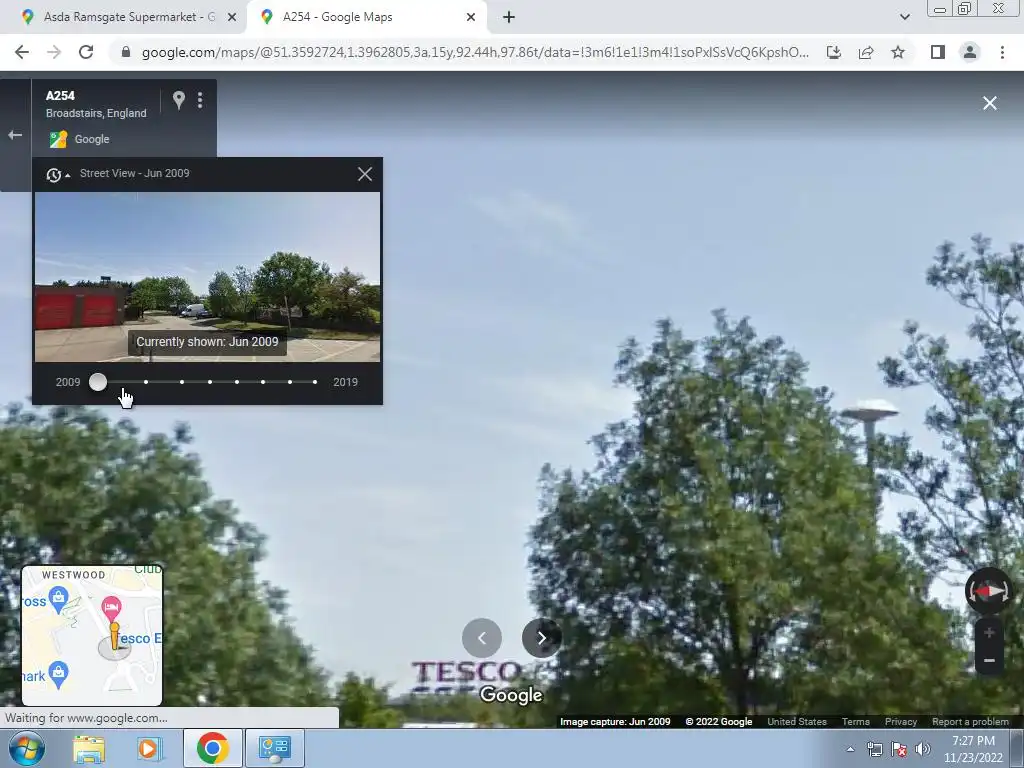
Task: Open the Action Center flag tray icon
Action: 899,749
